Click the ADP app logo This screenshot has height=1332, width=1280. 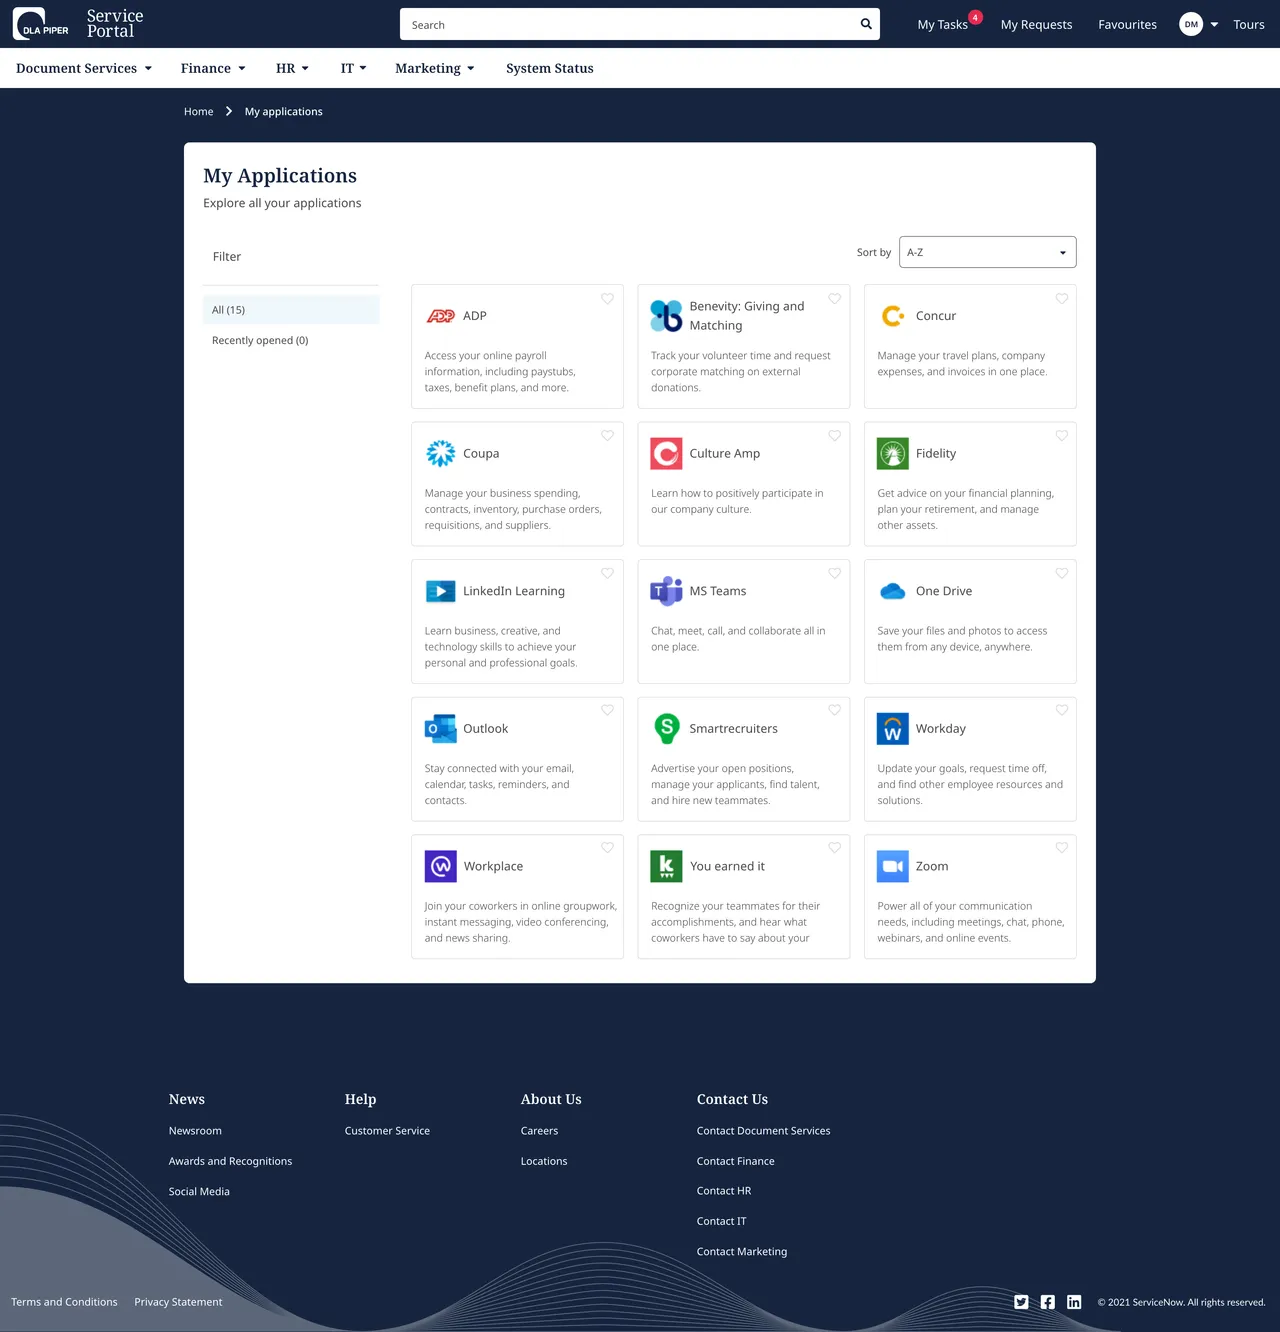click(440, 316)
